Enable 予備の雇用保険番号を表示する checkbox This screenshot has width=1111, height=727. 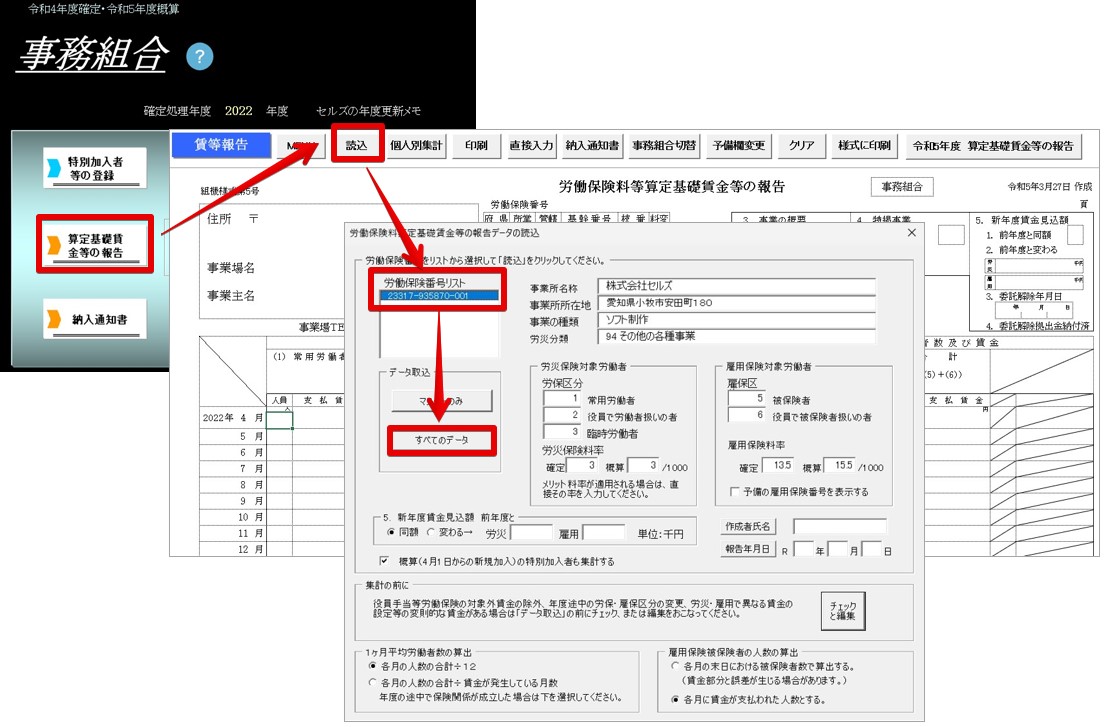[x=735, y=491]
